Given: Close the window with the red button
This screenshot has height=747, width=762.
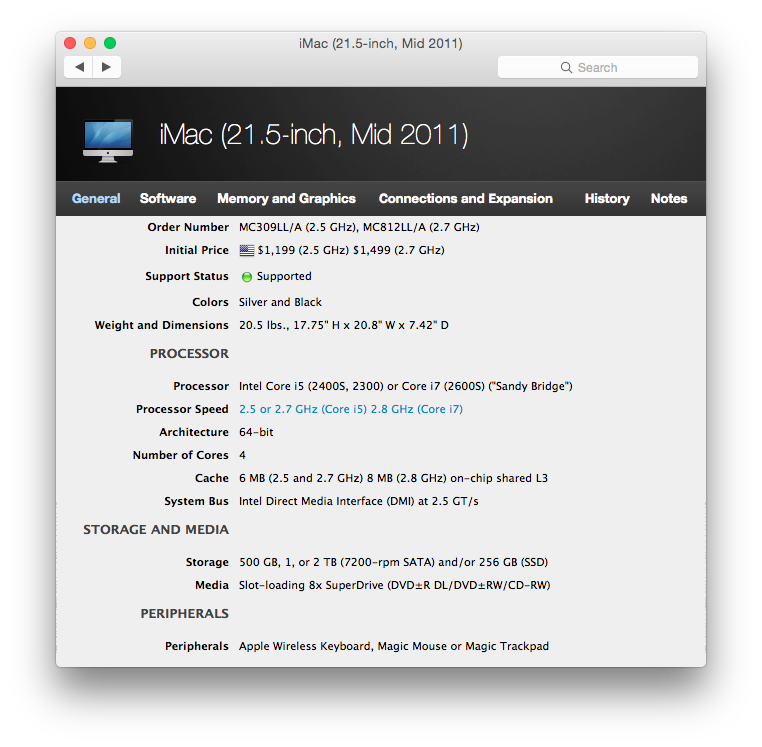Looking at the screenshot, I should pos(70,43).
